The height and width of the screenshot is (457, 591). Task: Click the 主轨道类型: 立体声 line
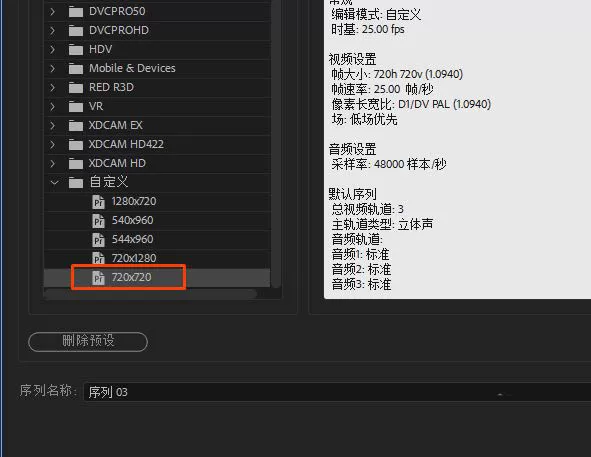pyautogui.click(x=382, y=224)
